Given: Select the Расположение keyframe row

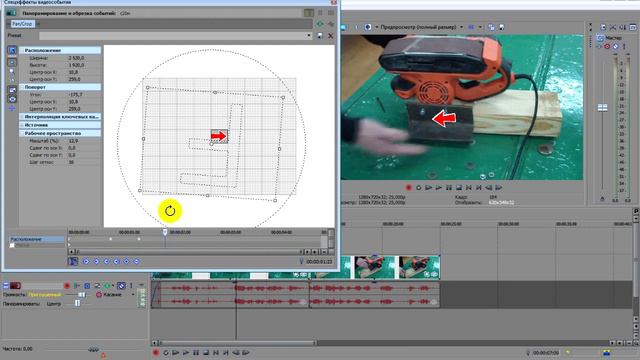Looking at the screenshot, I should point(37,239).
